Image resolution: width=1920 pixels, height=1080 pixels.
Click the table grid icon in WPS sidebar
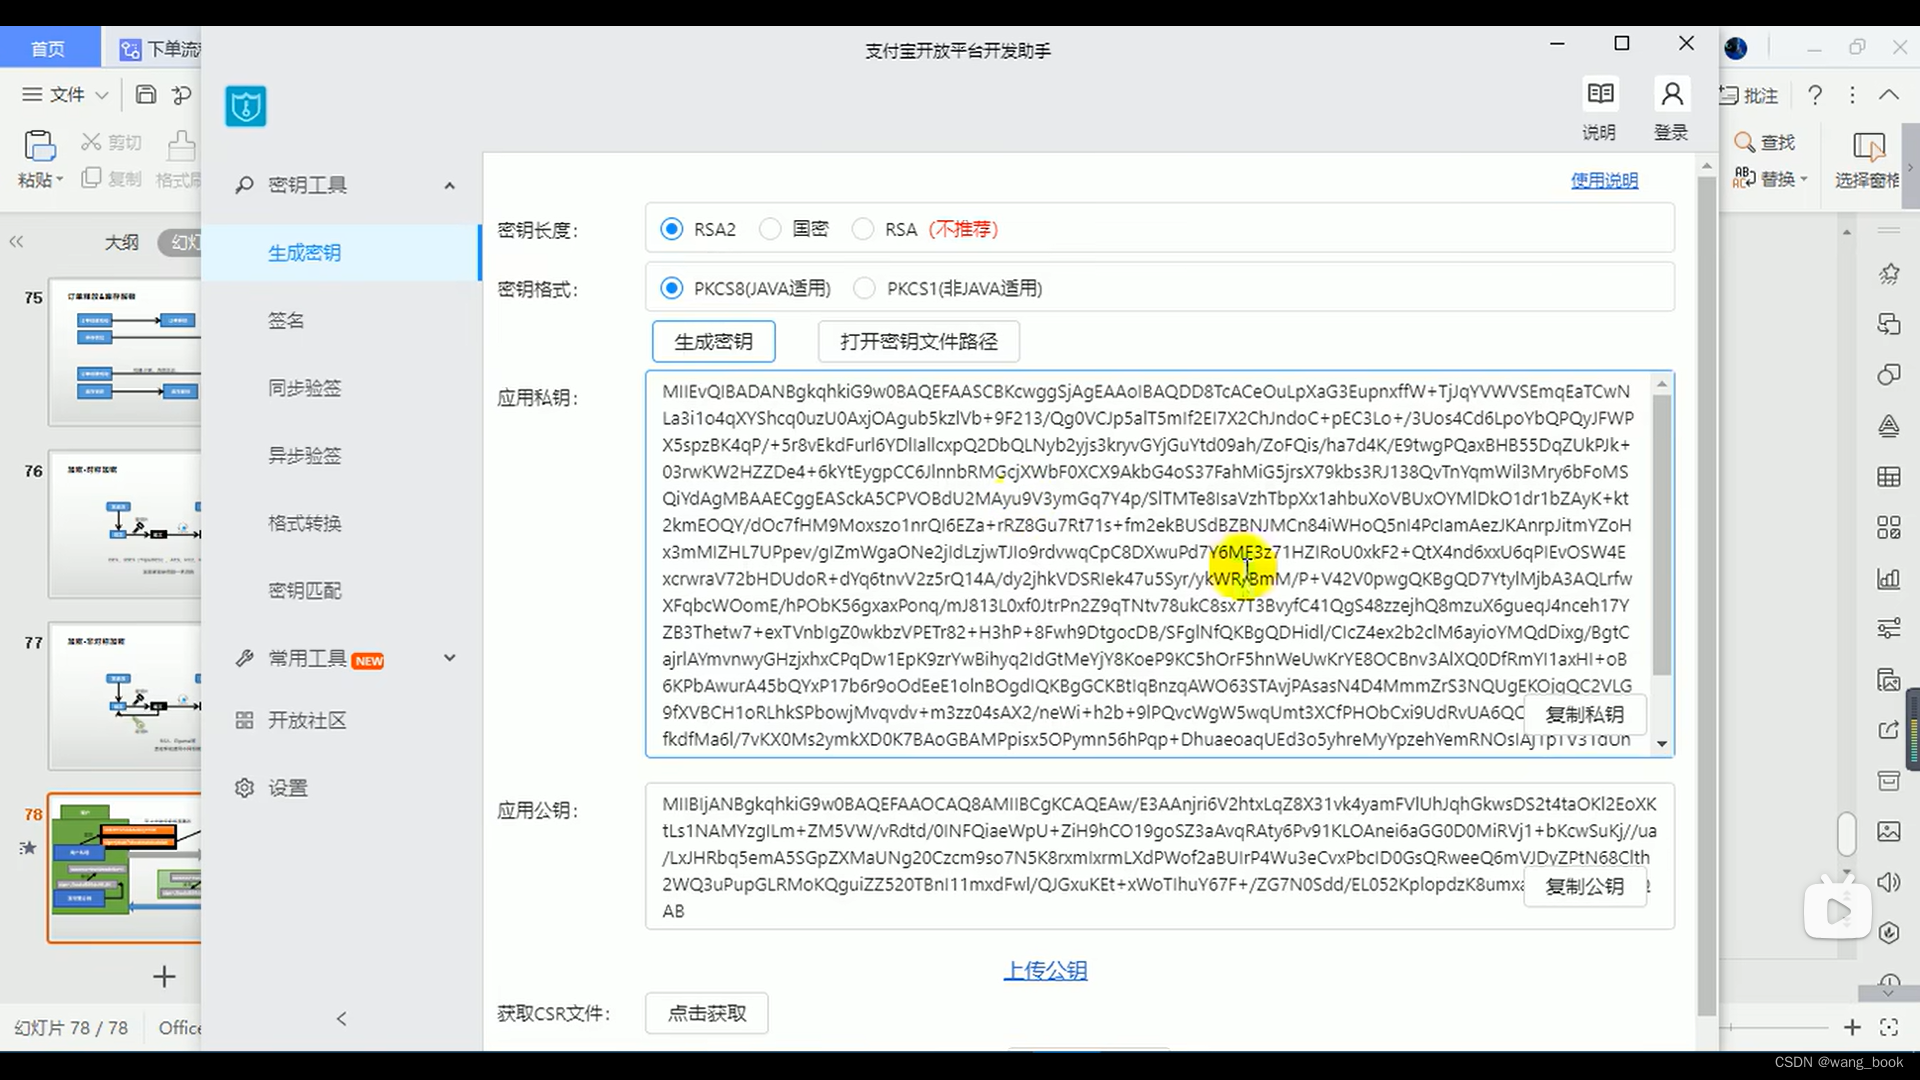1888,477
